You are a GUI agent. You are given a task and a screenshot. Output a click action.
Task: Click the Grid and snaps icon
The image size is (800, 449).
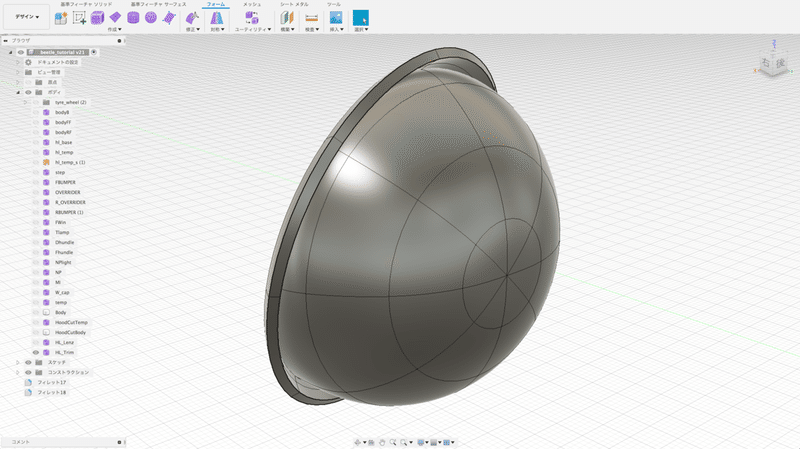434,442
